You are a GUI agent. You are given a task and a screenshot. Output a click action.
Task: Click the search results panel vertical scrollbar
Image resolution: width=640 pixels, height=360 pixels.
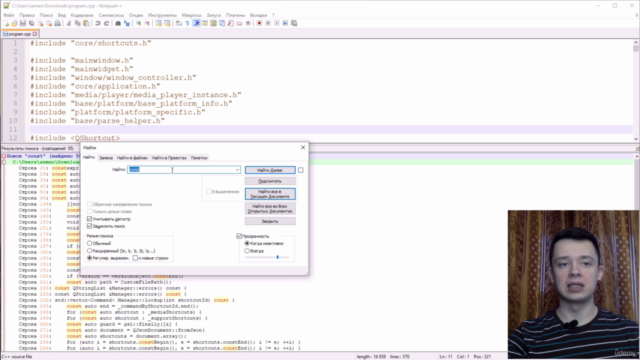[x=636, y=252]
